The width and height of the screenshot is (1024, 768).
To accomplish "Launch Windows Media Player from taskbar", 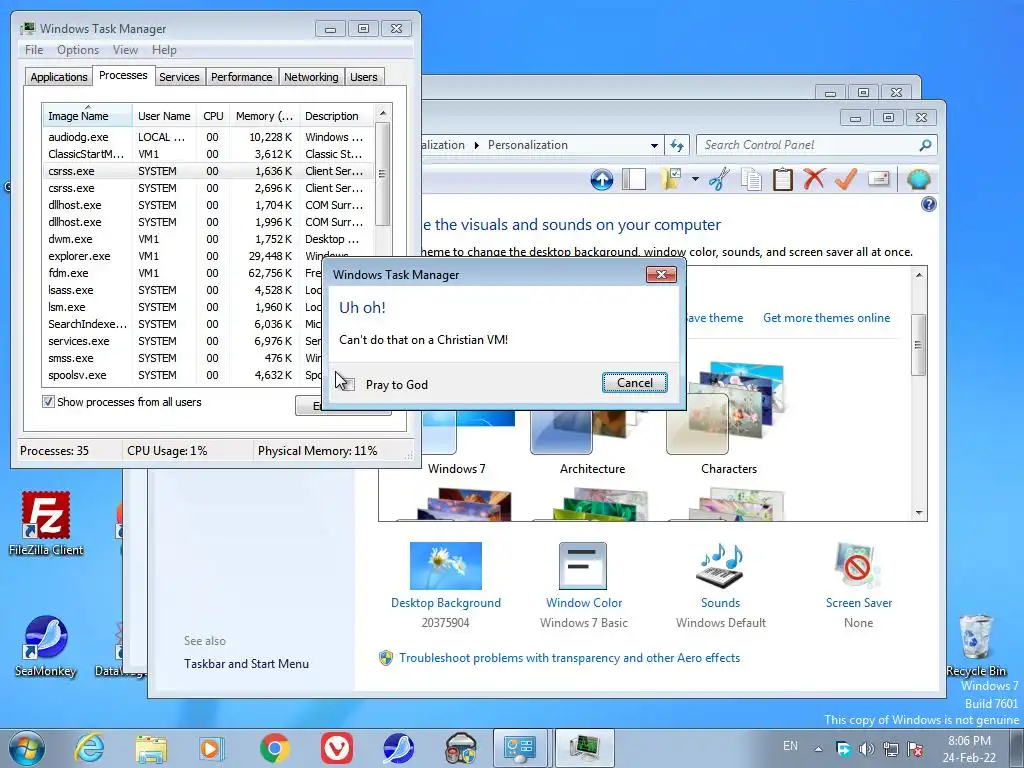I will 212,748.
